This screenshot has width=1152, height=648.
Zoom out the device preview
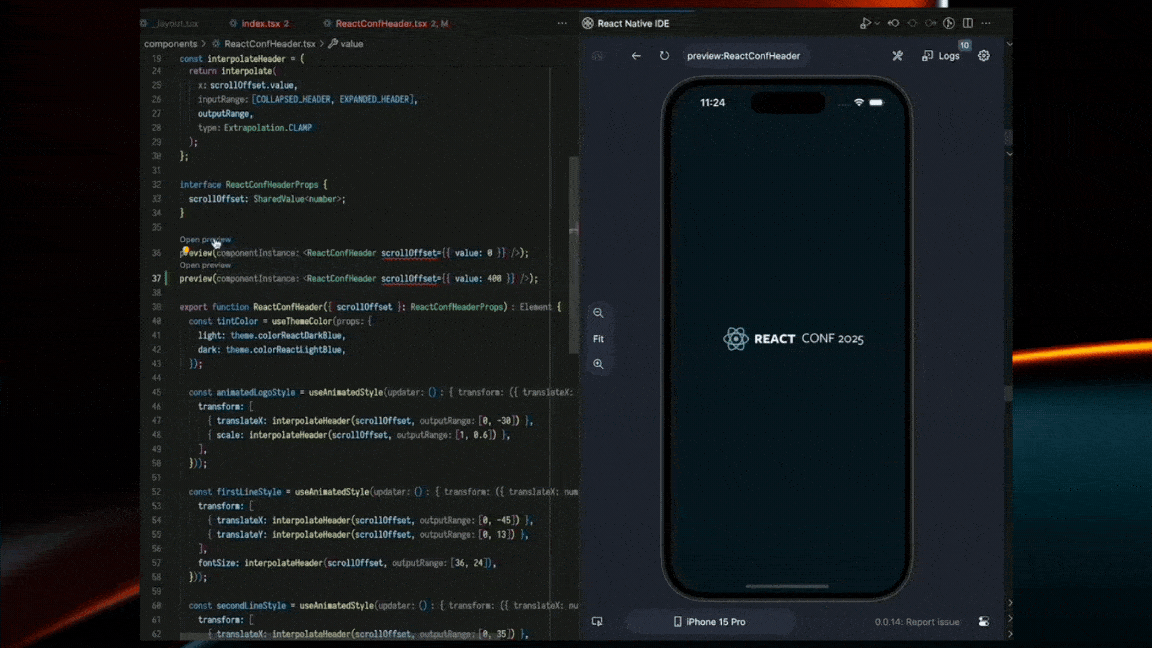598,313
